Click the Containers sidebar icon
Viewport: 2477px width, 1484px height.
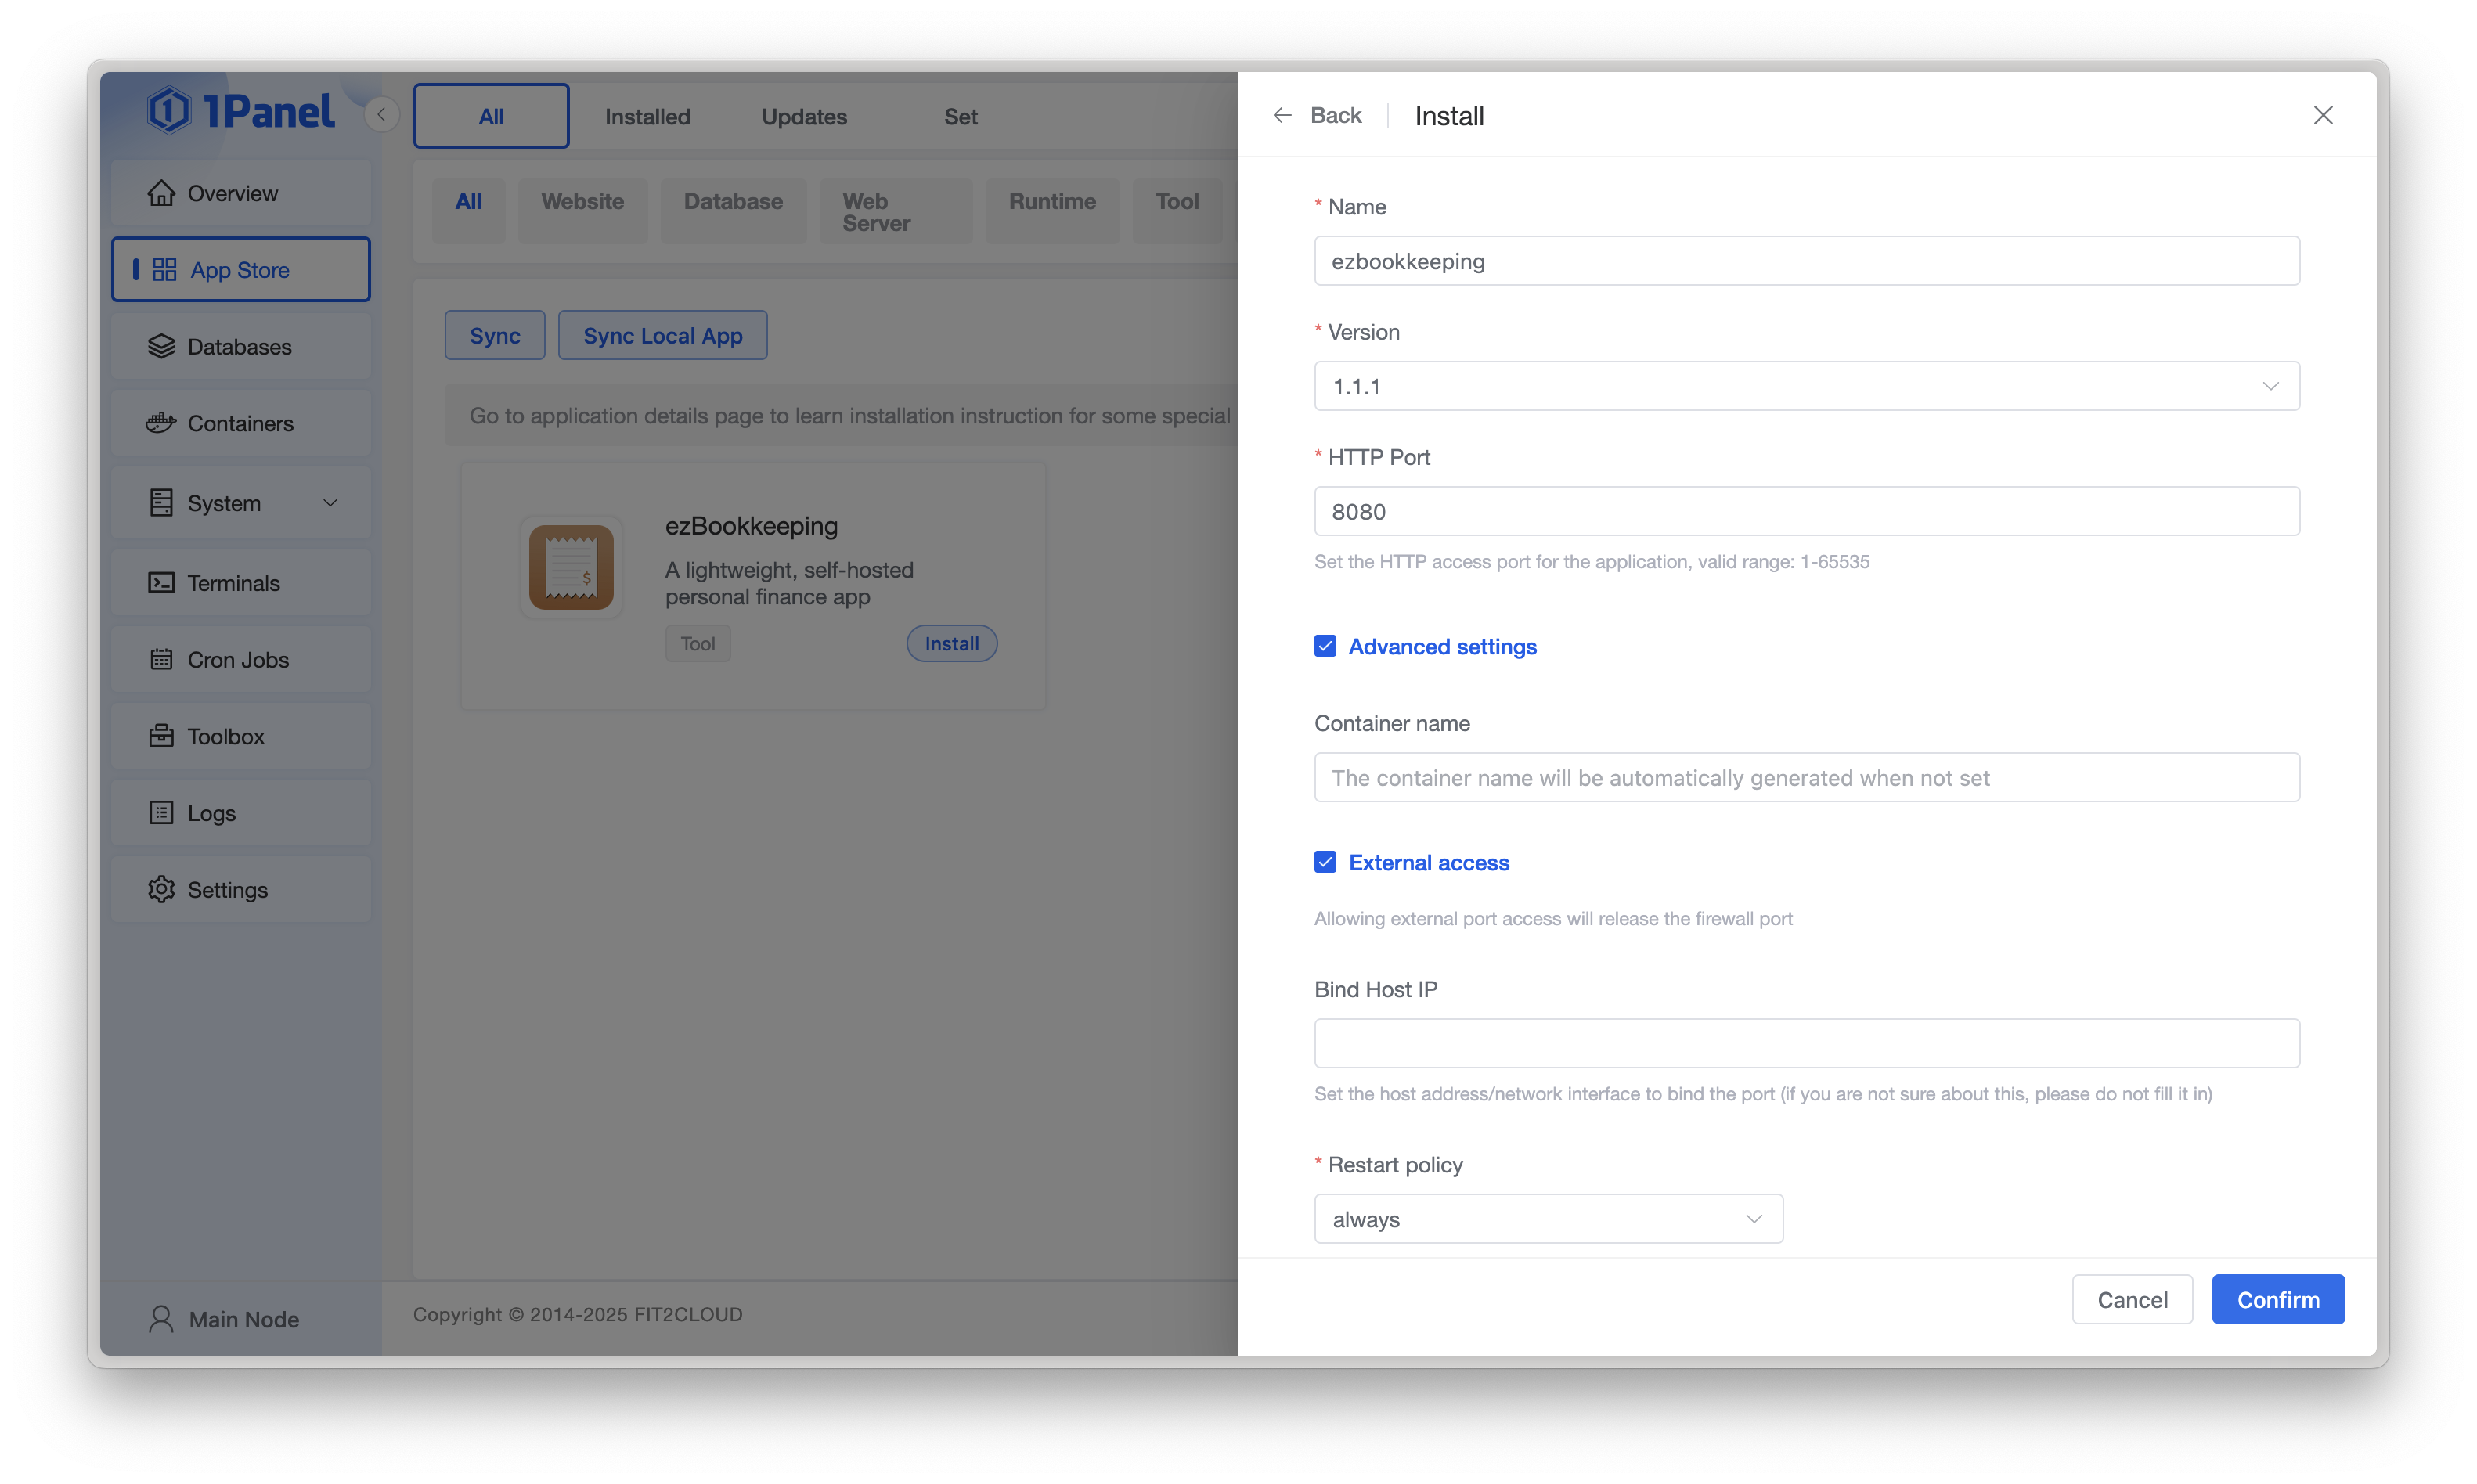pyautogui.click(x=162, y=423)
